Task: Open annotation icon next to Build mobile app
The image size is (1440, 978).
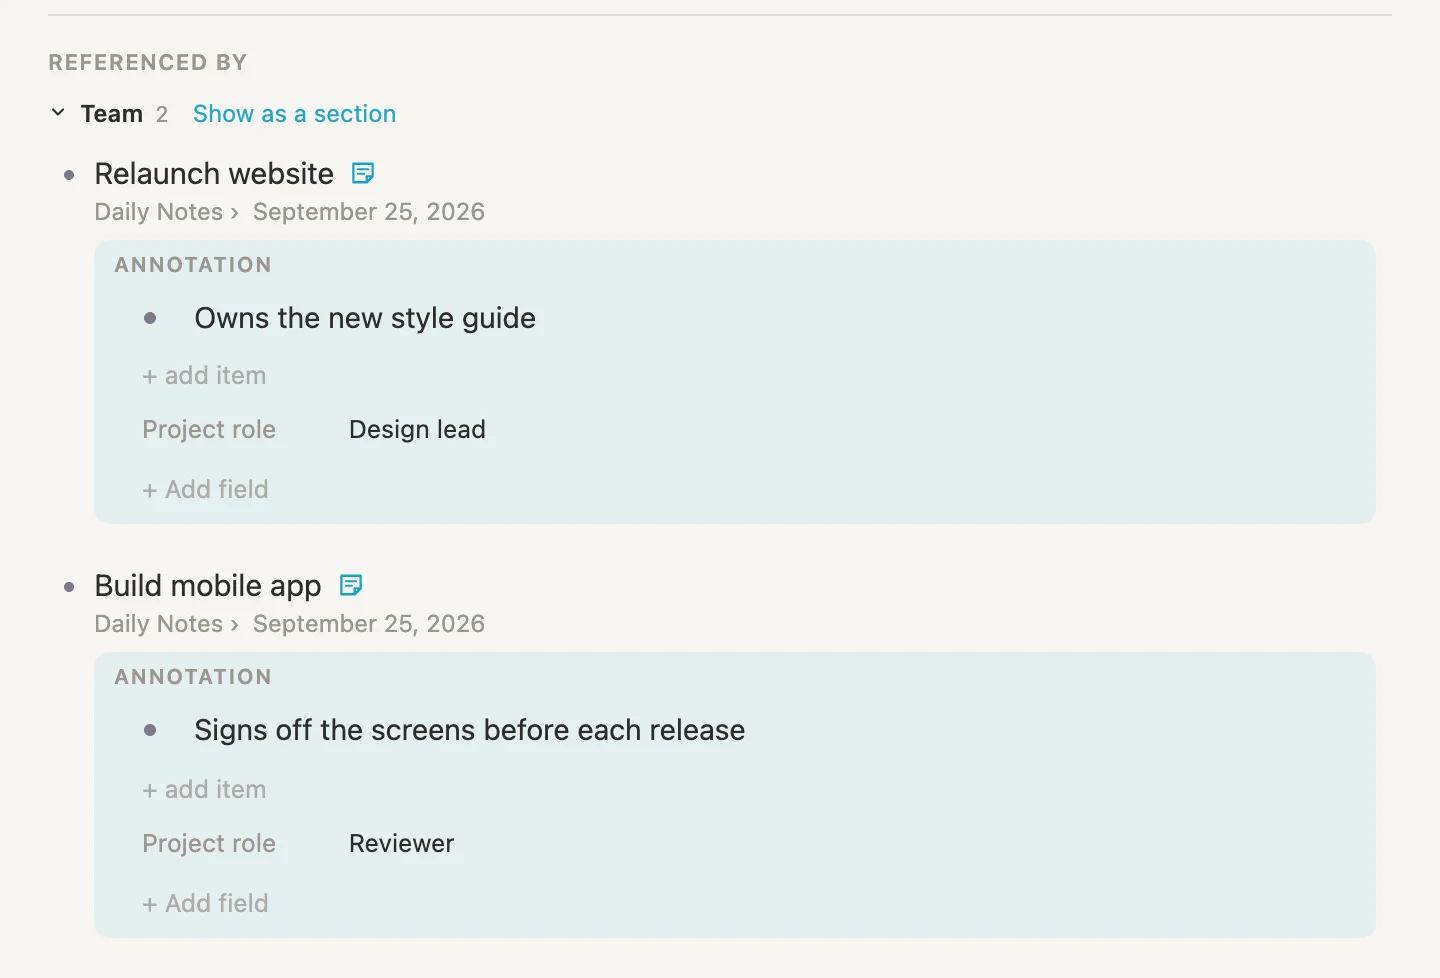Action: tap(351, 585)
